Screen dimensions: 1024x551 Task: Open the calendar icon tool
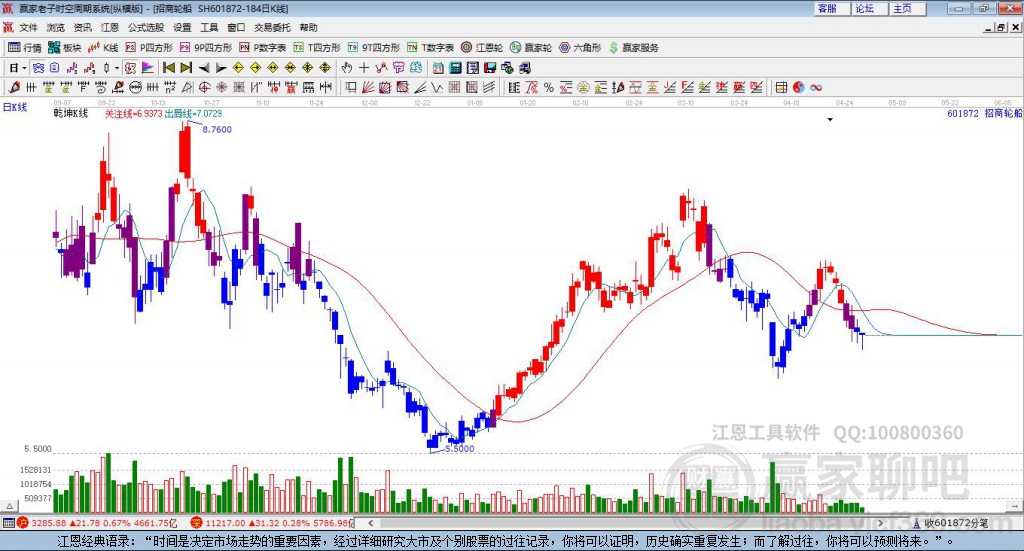click(x=438, y=68)
